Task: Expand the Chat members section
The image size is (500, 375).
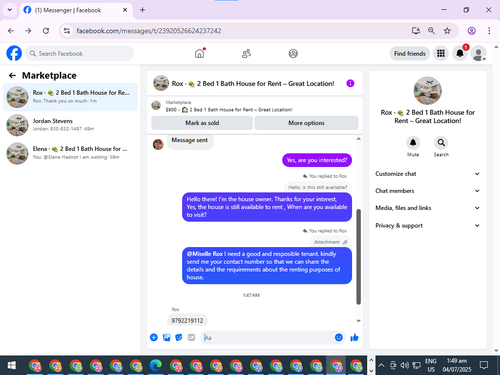Action: pyautogui.click(x=428, y=191)
